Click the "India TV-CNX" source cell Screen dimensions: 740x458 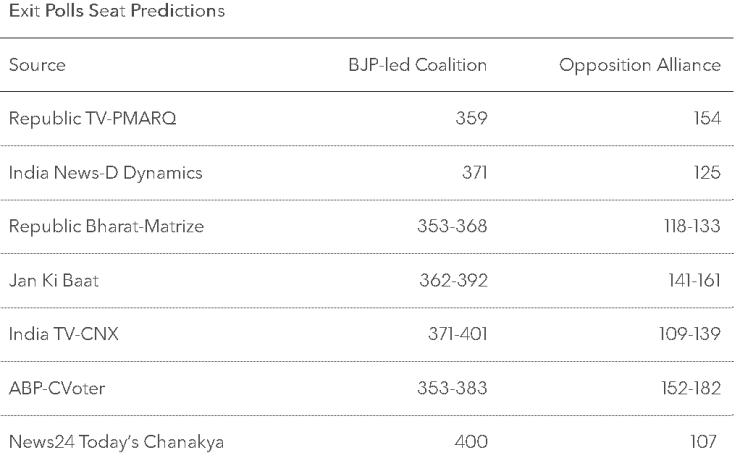(x=64, y=335)
